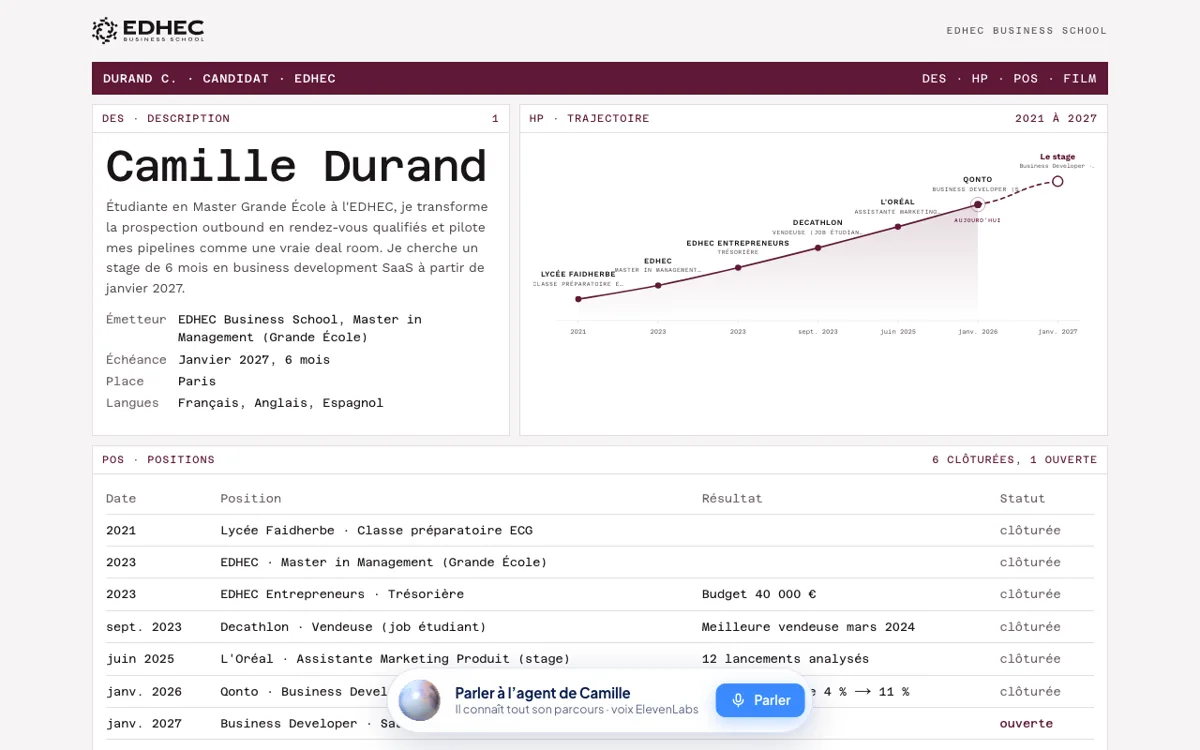Click the DES · DESCRIPTION panel title
Viewport: 1200px width, 750px height.
point(166,118)
